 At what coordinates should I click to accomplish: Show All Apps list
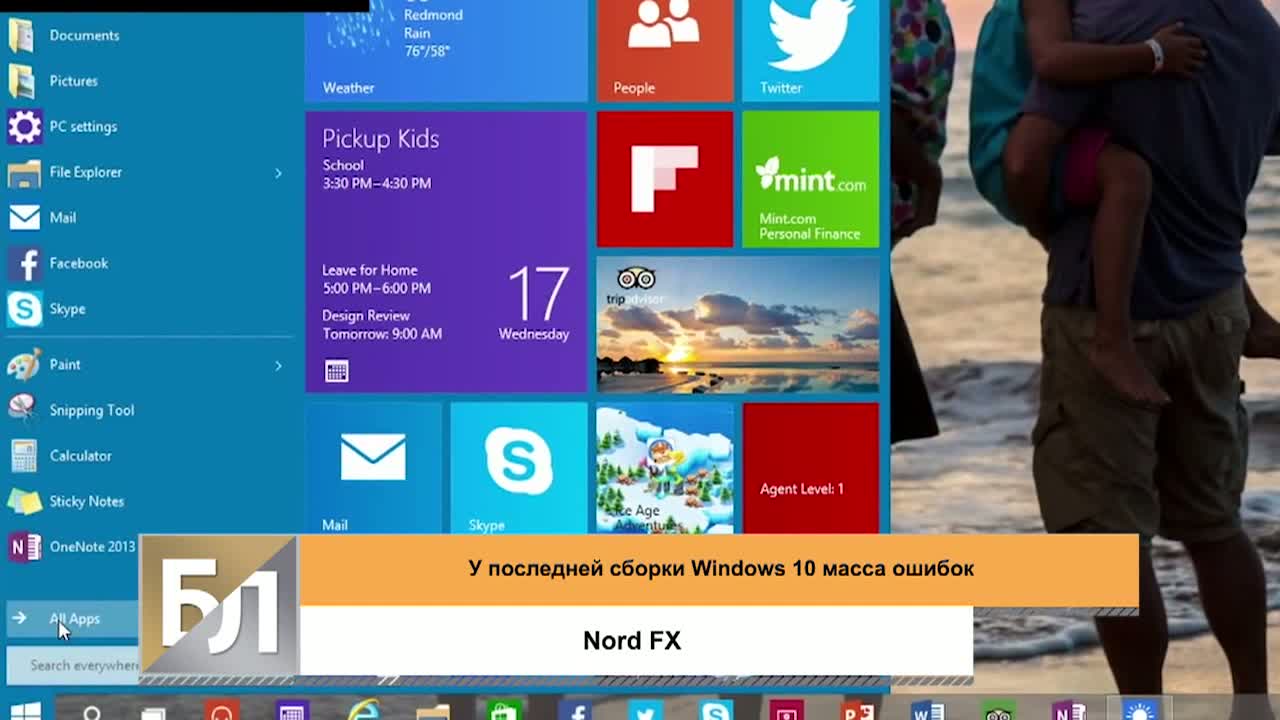pyautogui.click(x=72, y=619)
